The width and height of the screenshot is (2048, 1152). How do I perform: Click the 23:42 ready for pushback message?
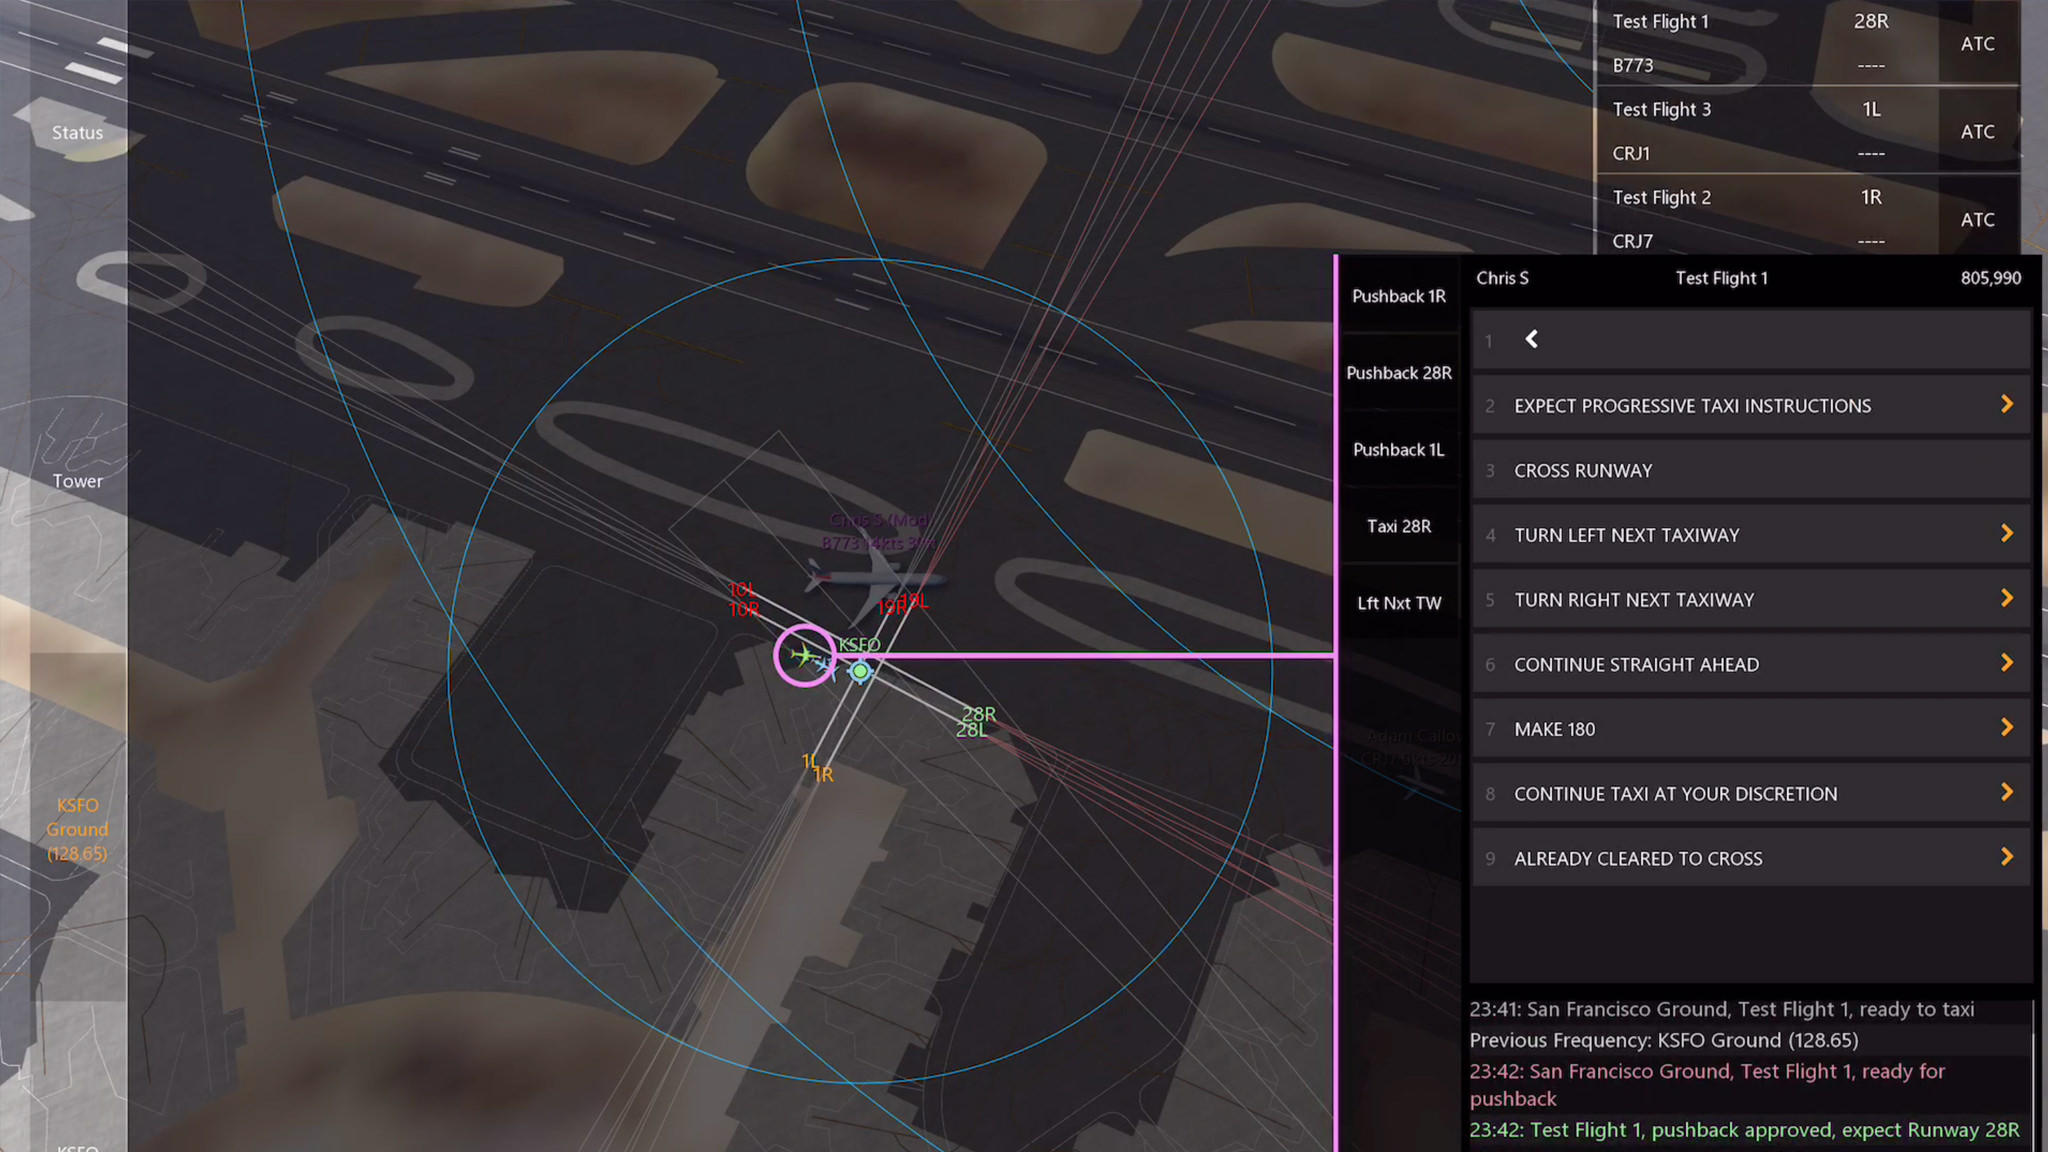click(1707, 1085)
